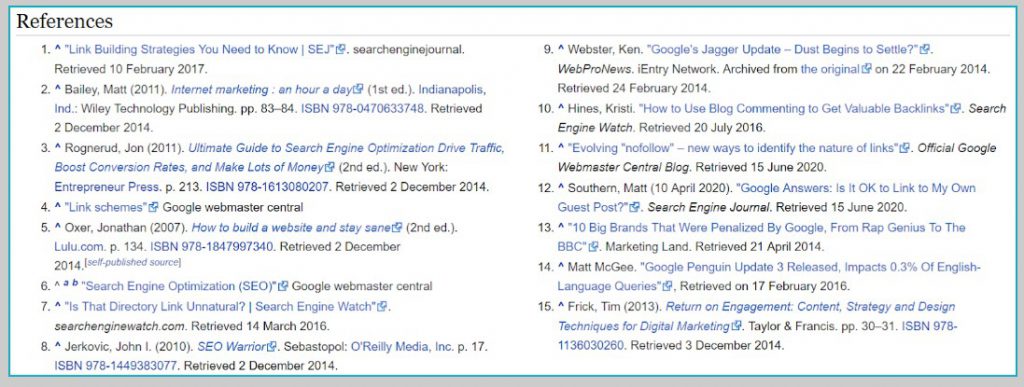Open "Evolving nofollow" Google blog link
The image size is (1024, 387).
733,148
